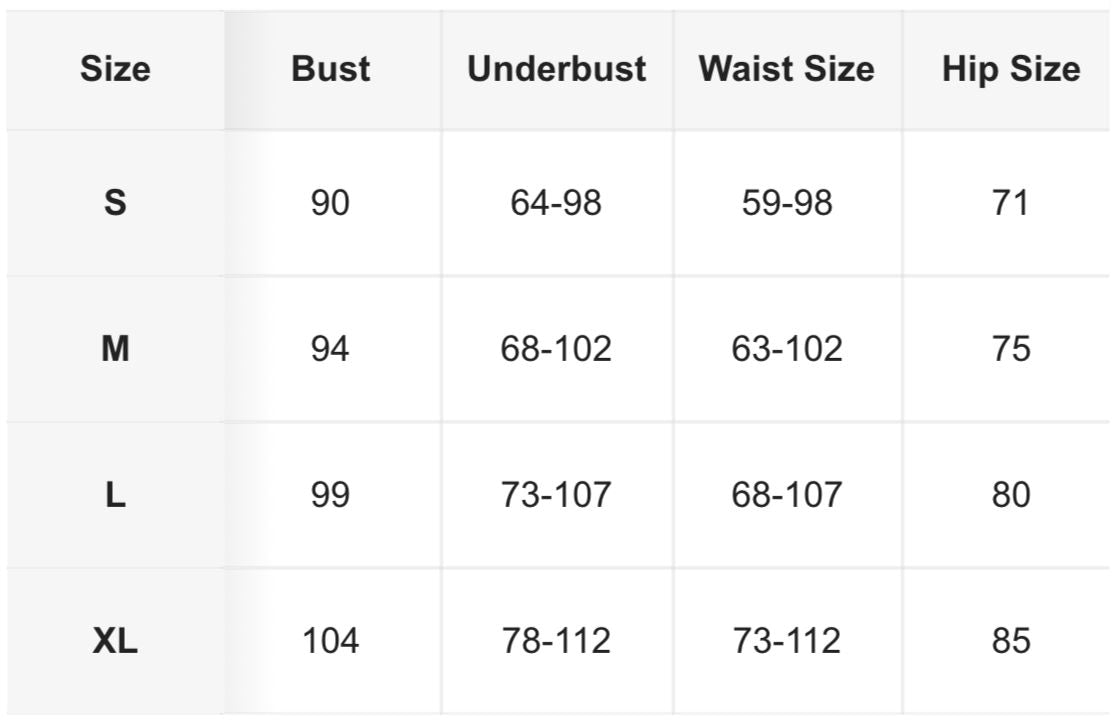The image size is (1112, 721).
Task: Select the Underbust column header
Action: pos(556,69)
